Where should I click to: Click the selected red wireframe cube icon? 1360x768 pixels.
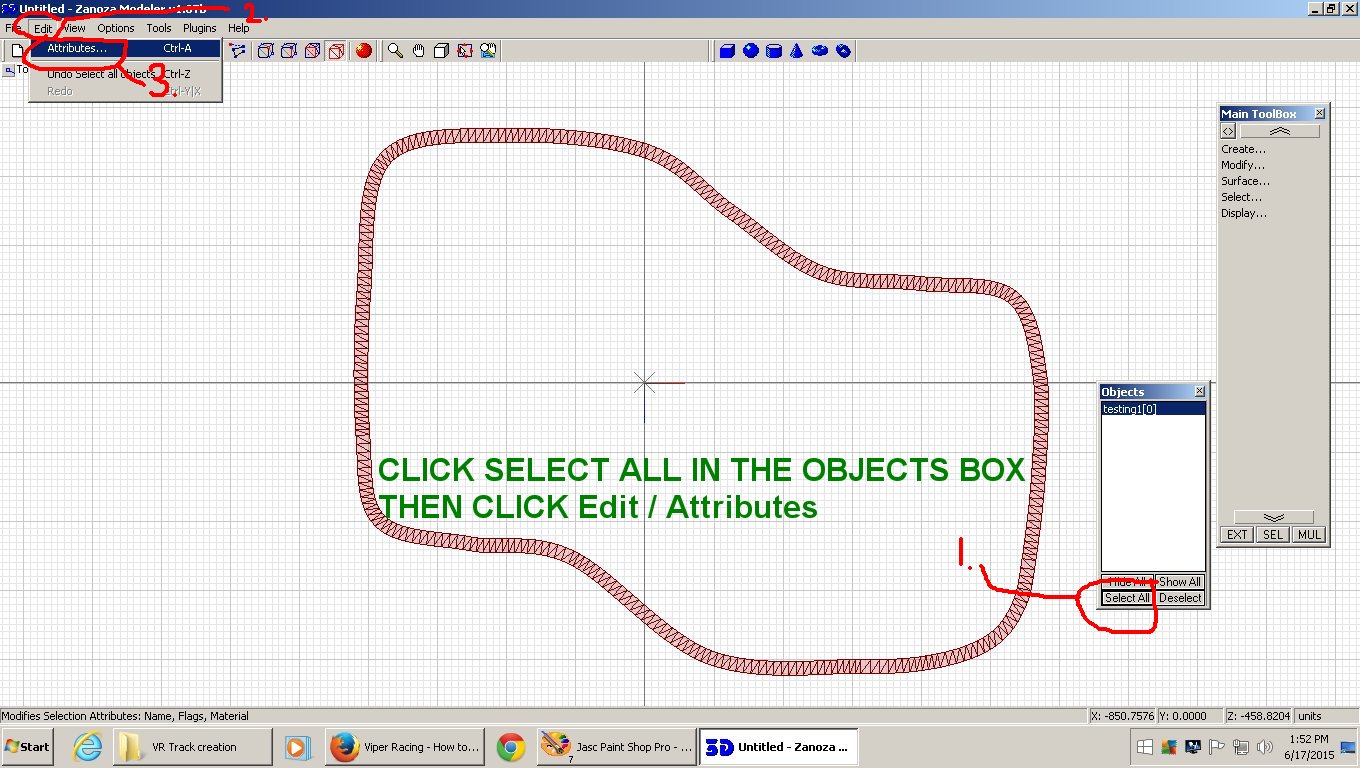(x=337, y=50)
